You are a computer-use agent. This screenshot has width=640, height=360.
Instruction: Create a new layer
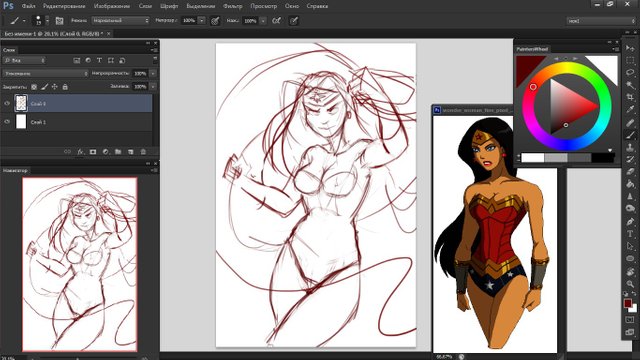[x=131, y=152]
